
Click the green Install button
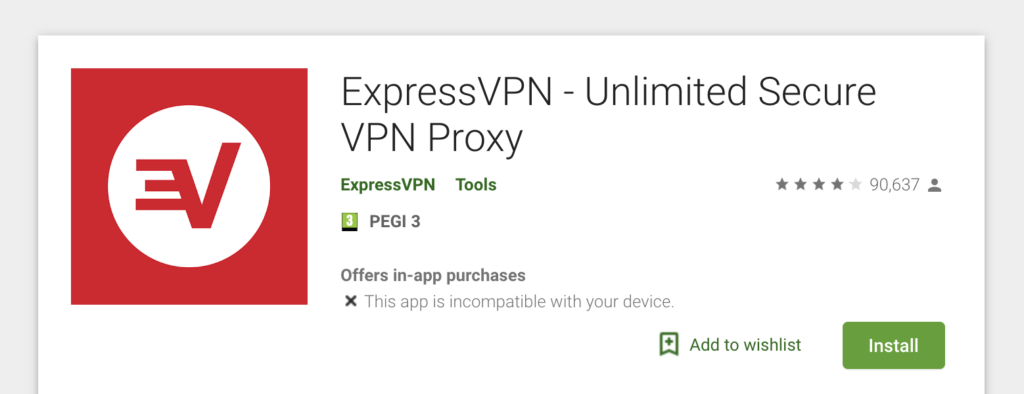click(x=893, y=346)
